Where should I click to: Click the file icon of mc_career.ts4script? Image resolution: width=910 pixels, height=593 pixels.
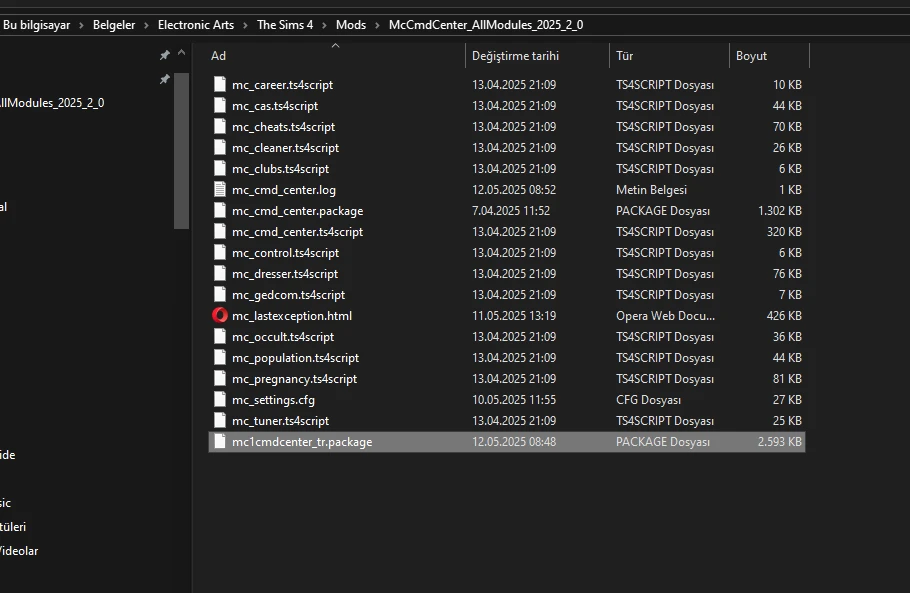(219, 84)
